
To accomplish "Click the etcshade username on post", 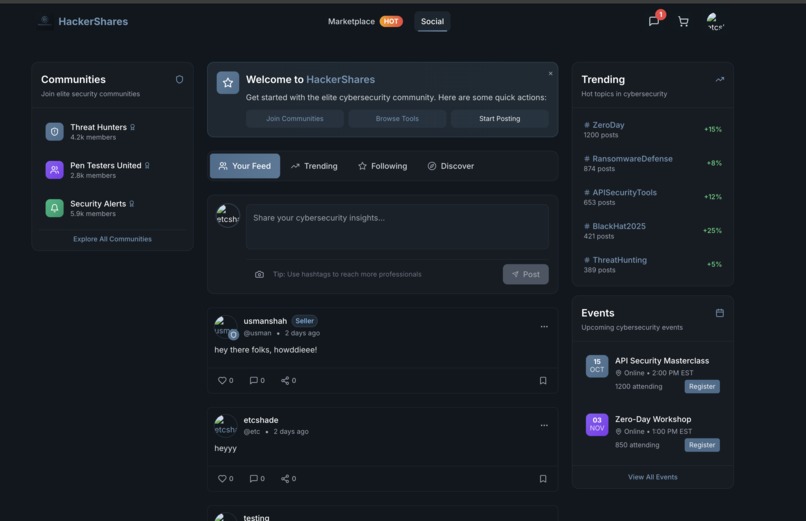I will tap(261, 420).
